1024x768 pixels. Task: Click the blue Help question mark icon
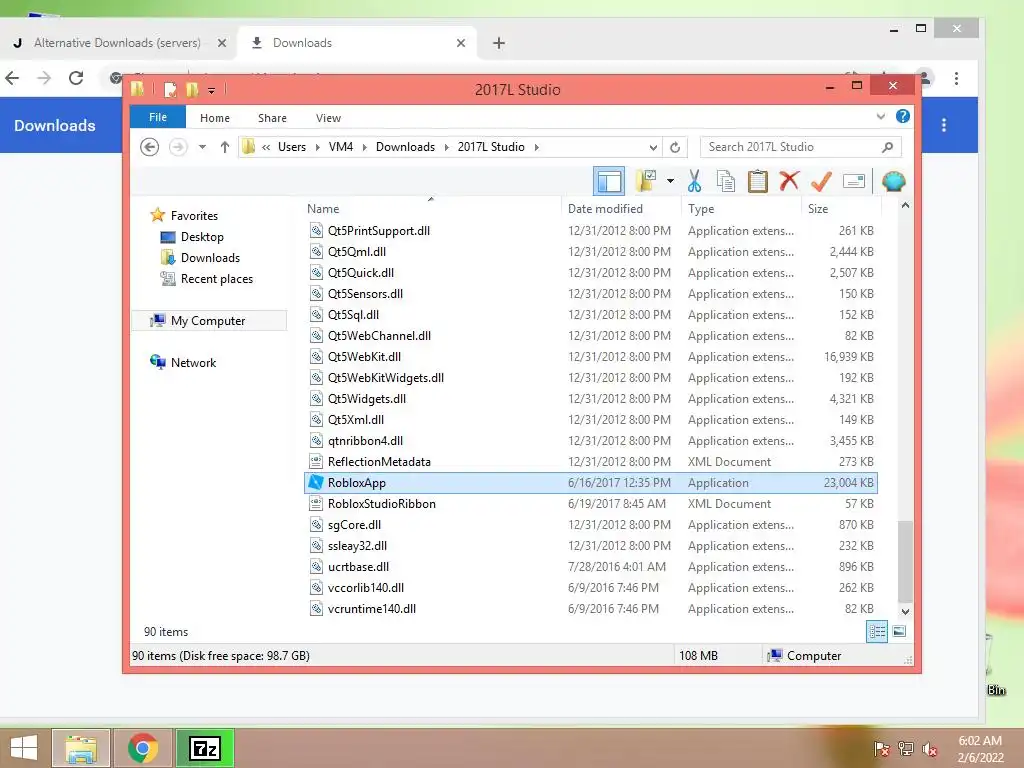point(903,116)
